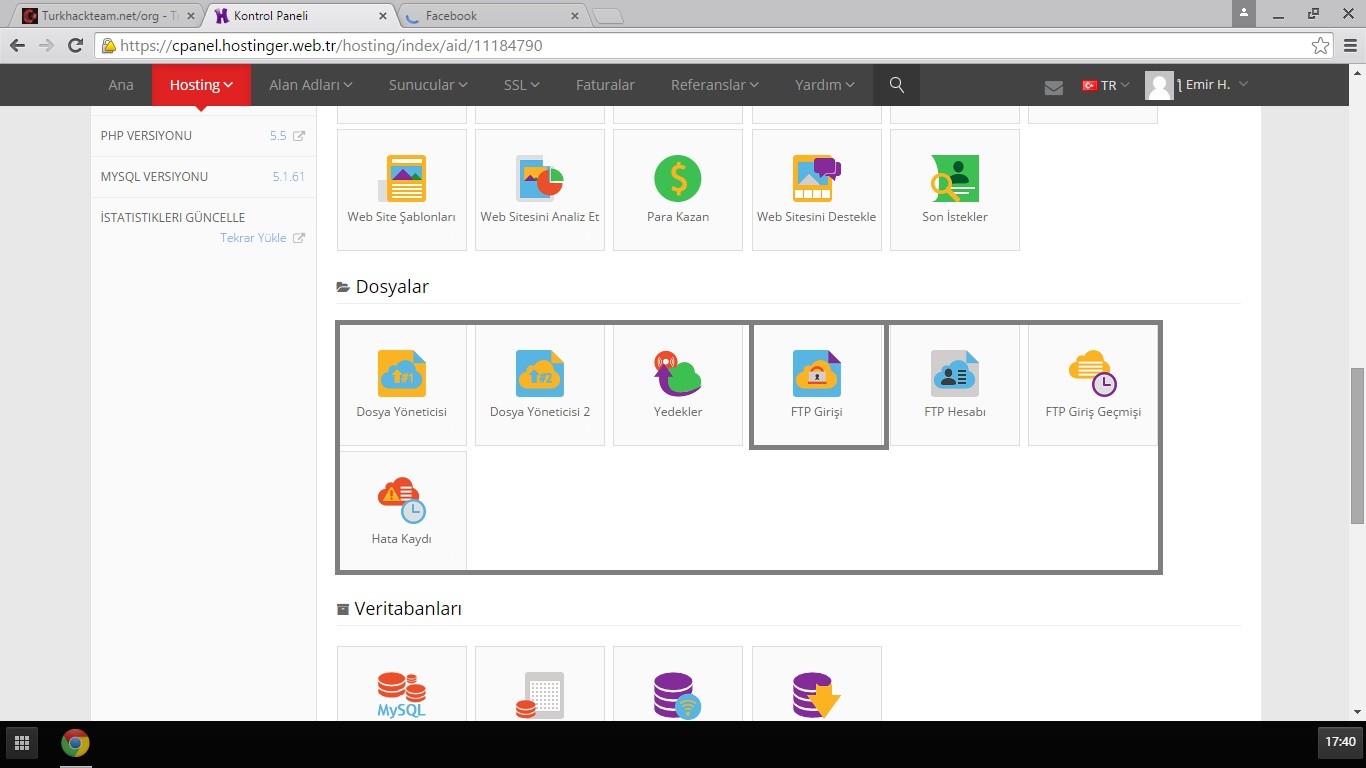The height and width of the screenshot is (768, 1366).
Task: Switch to the Facebook tab
Action: point(490,16)
